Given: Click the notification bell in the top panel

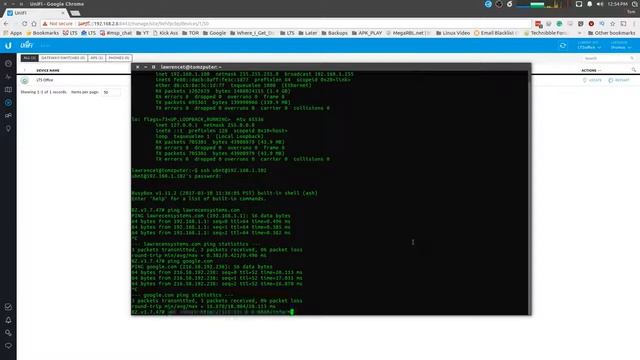Looking at the screenshot, I should click(589, 4).
